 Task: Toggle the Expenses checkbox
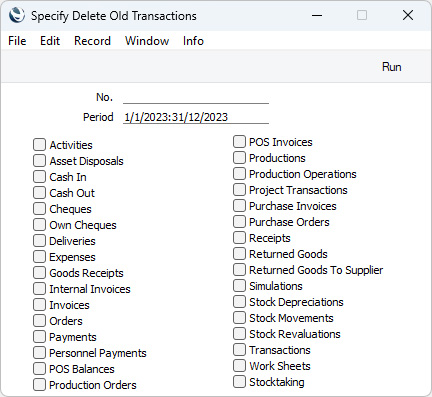[39, 257]
